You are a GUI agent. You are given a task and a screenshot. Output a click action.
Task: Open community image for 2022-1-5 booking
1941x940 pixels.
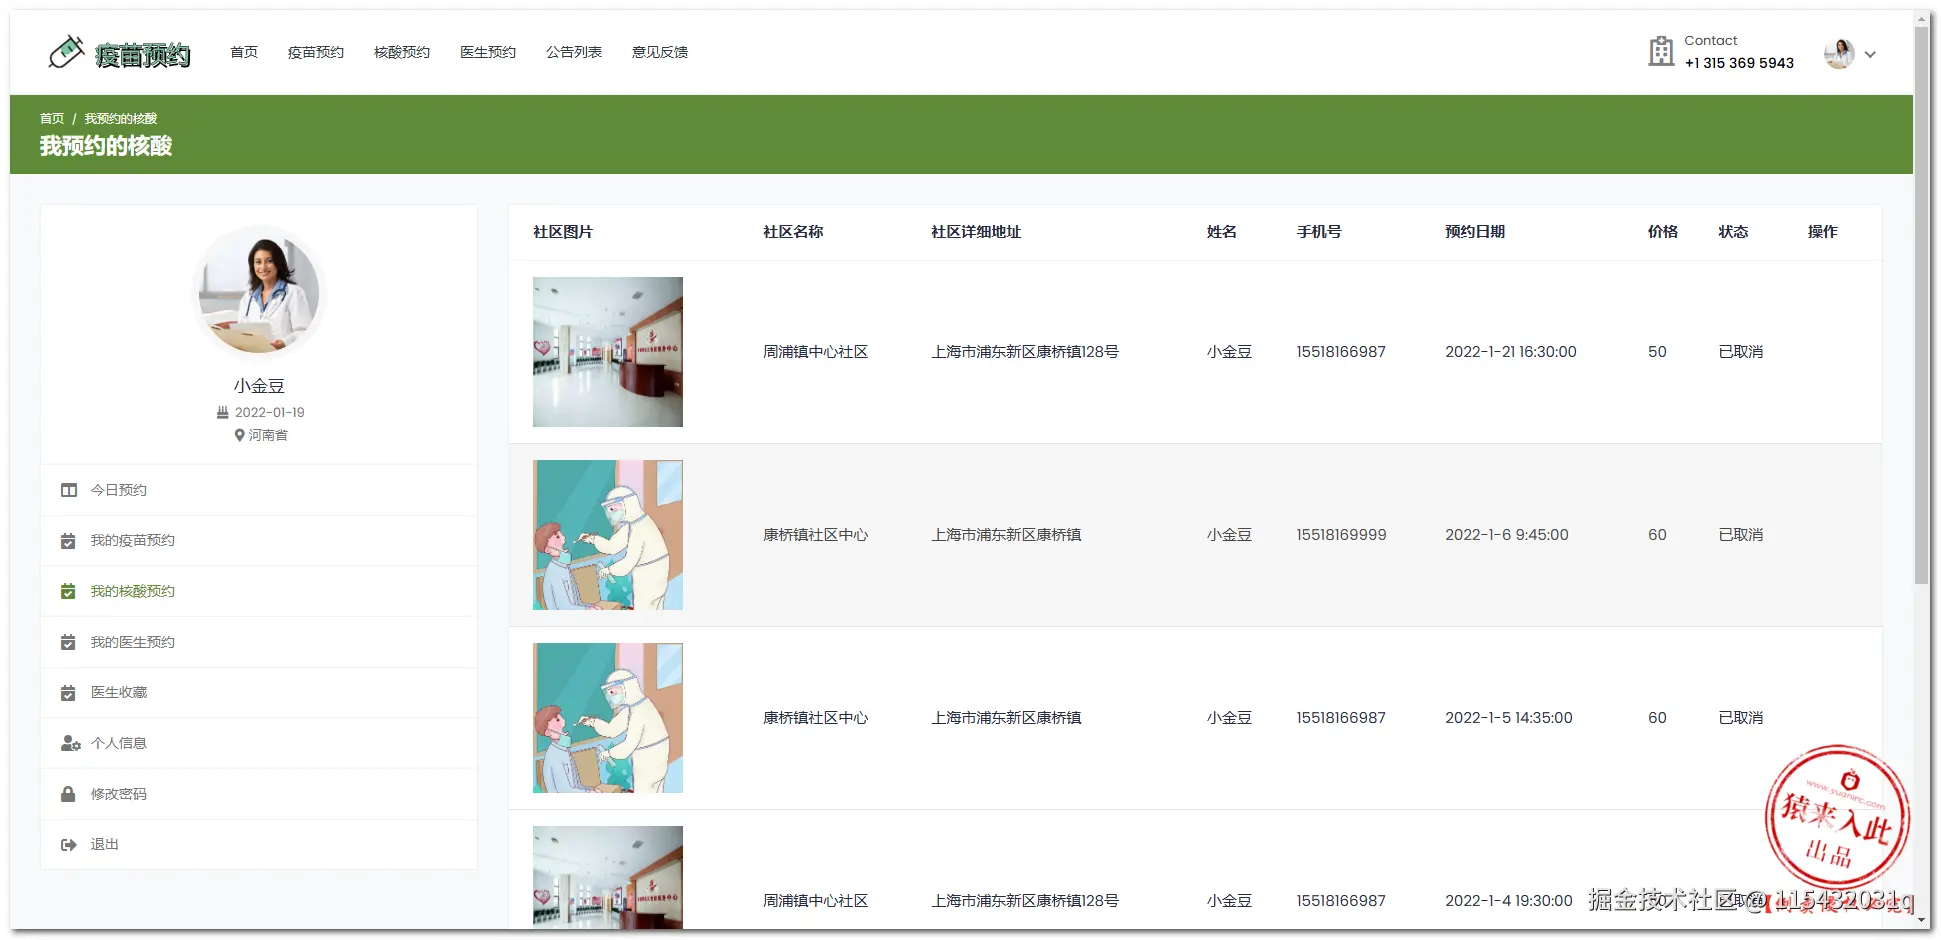pyautogui.click(x=608, y=718)
